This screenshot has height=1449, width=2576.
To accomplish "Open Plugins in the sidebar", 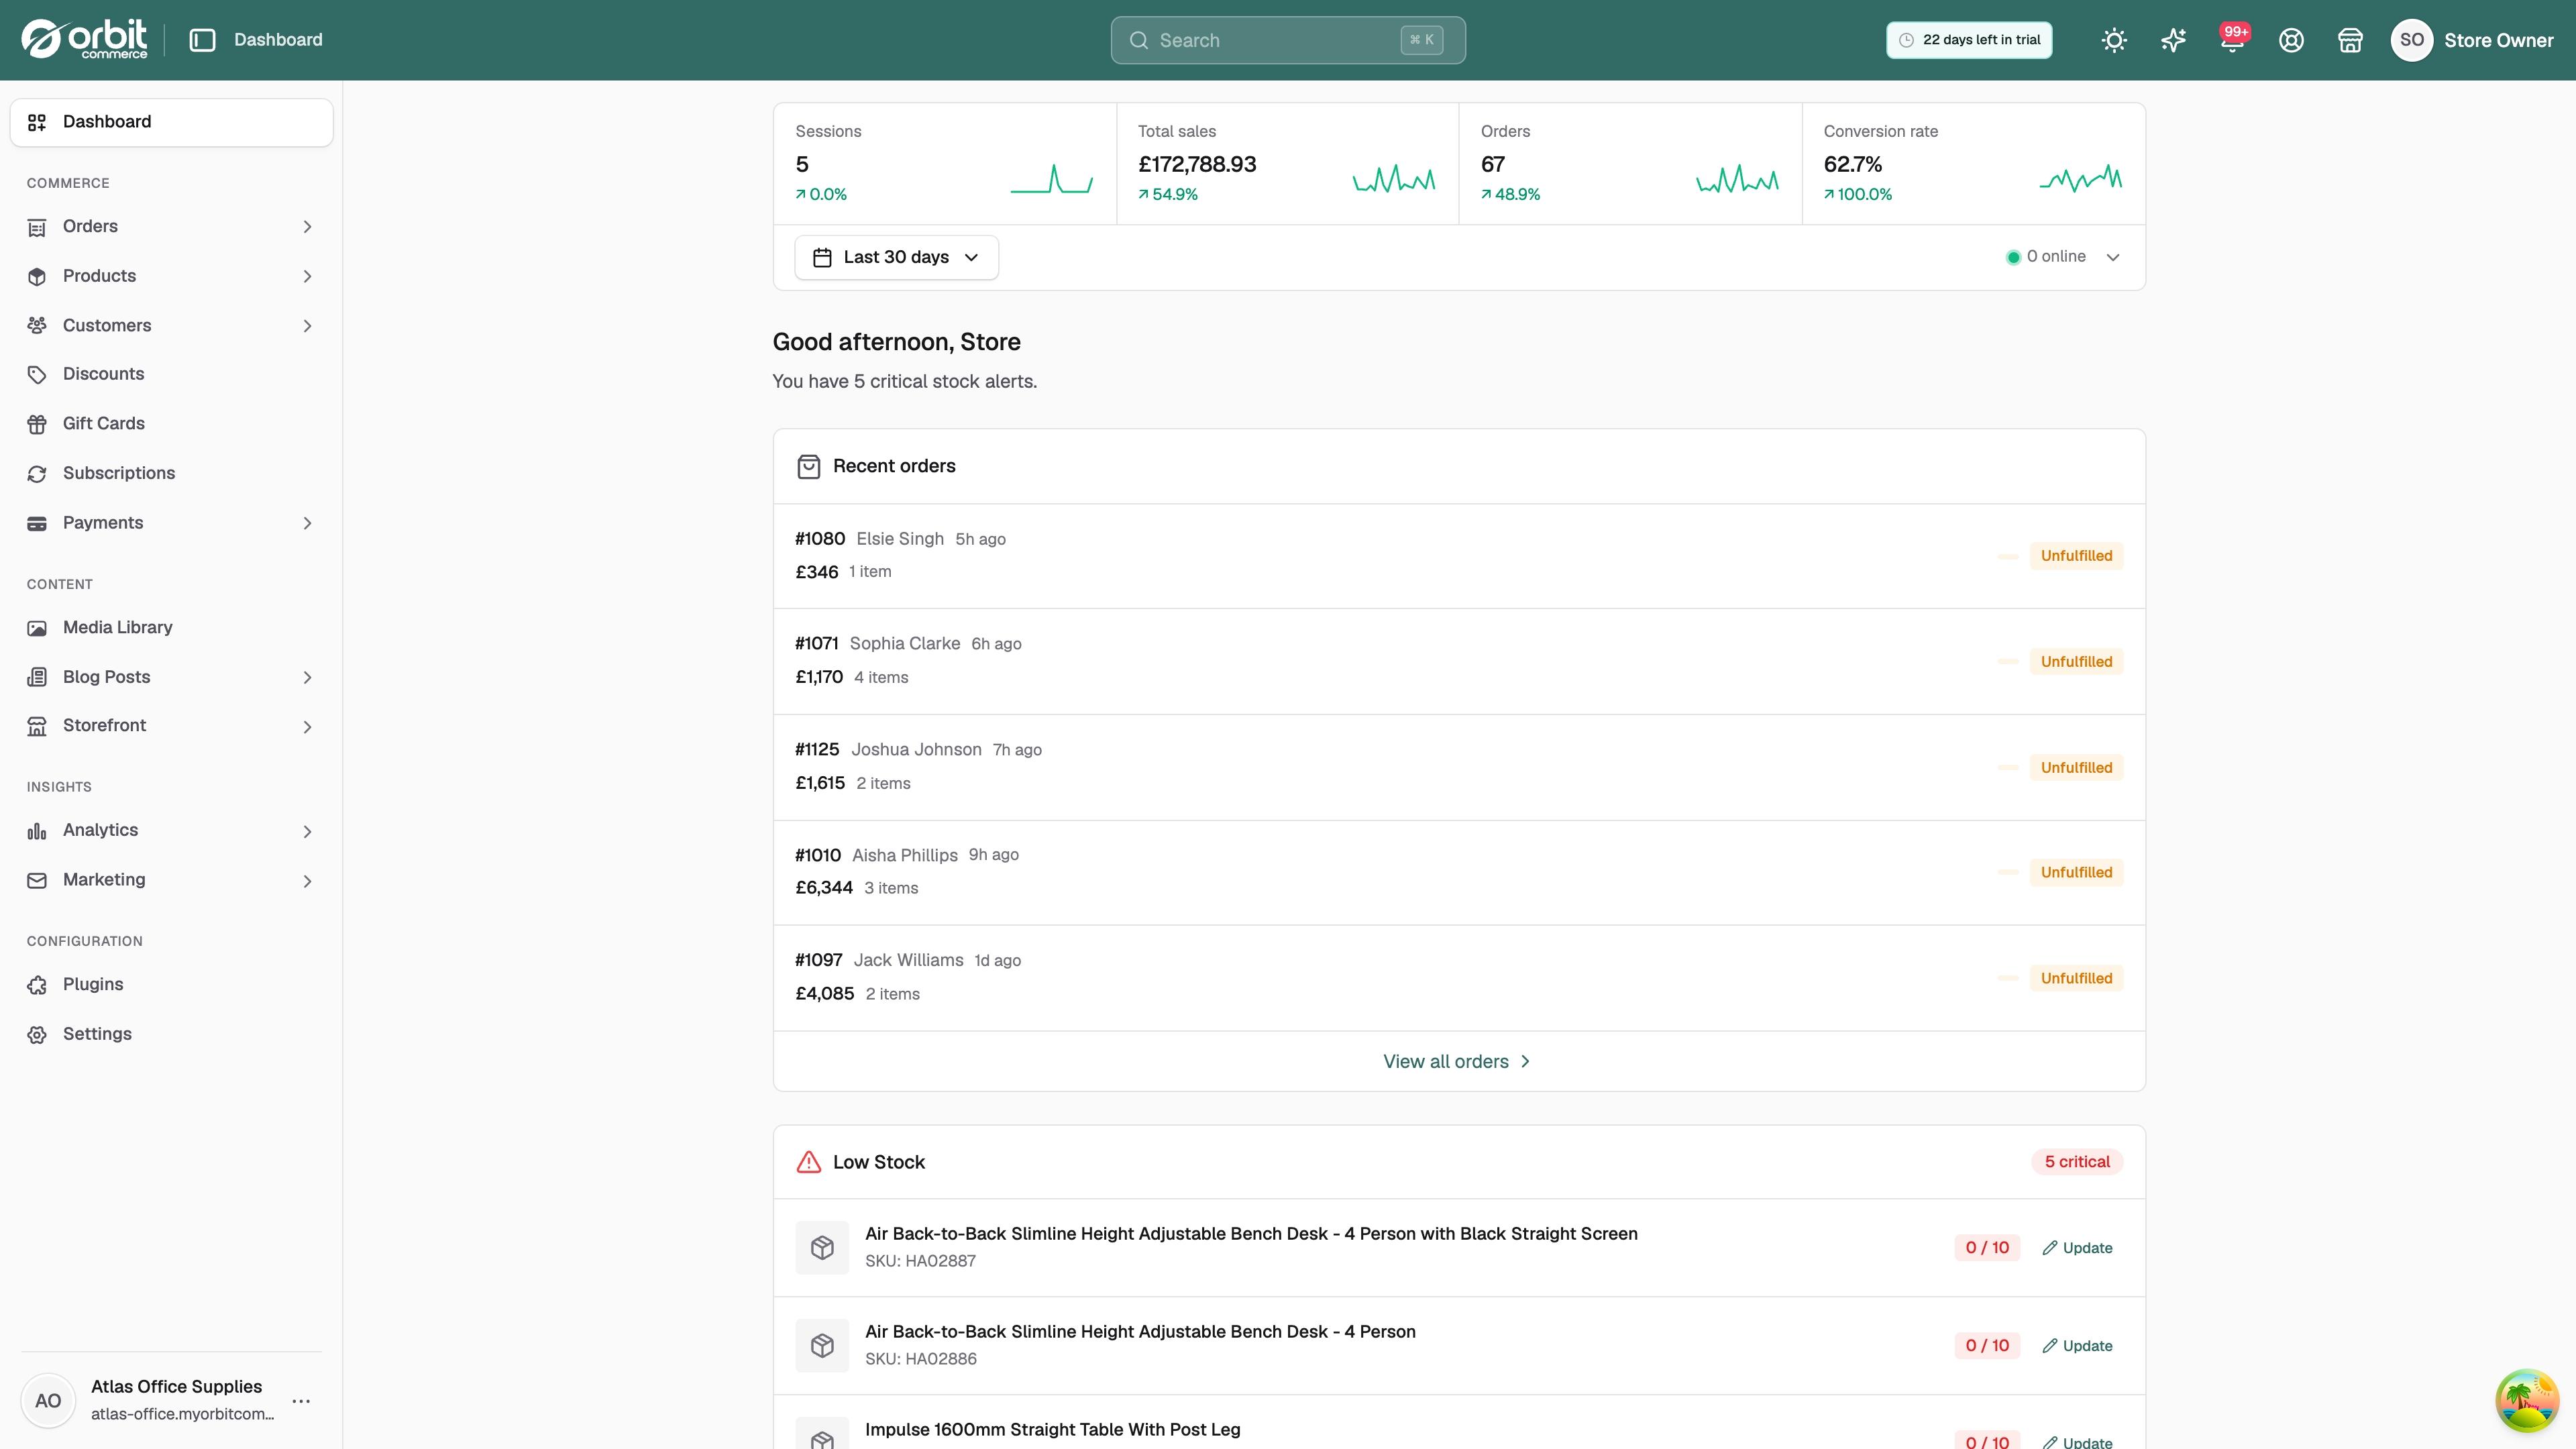I will [x=171, y=985].
